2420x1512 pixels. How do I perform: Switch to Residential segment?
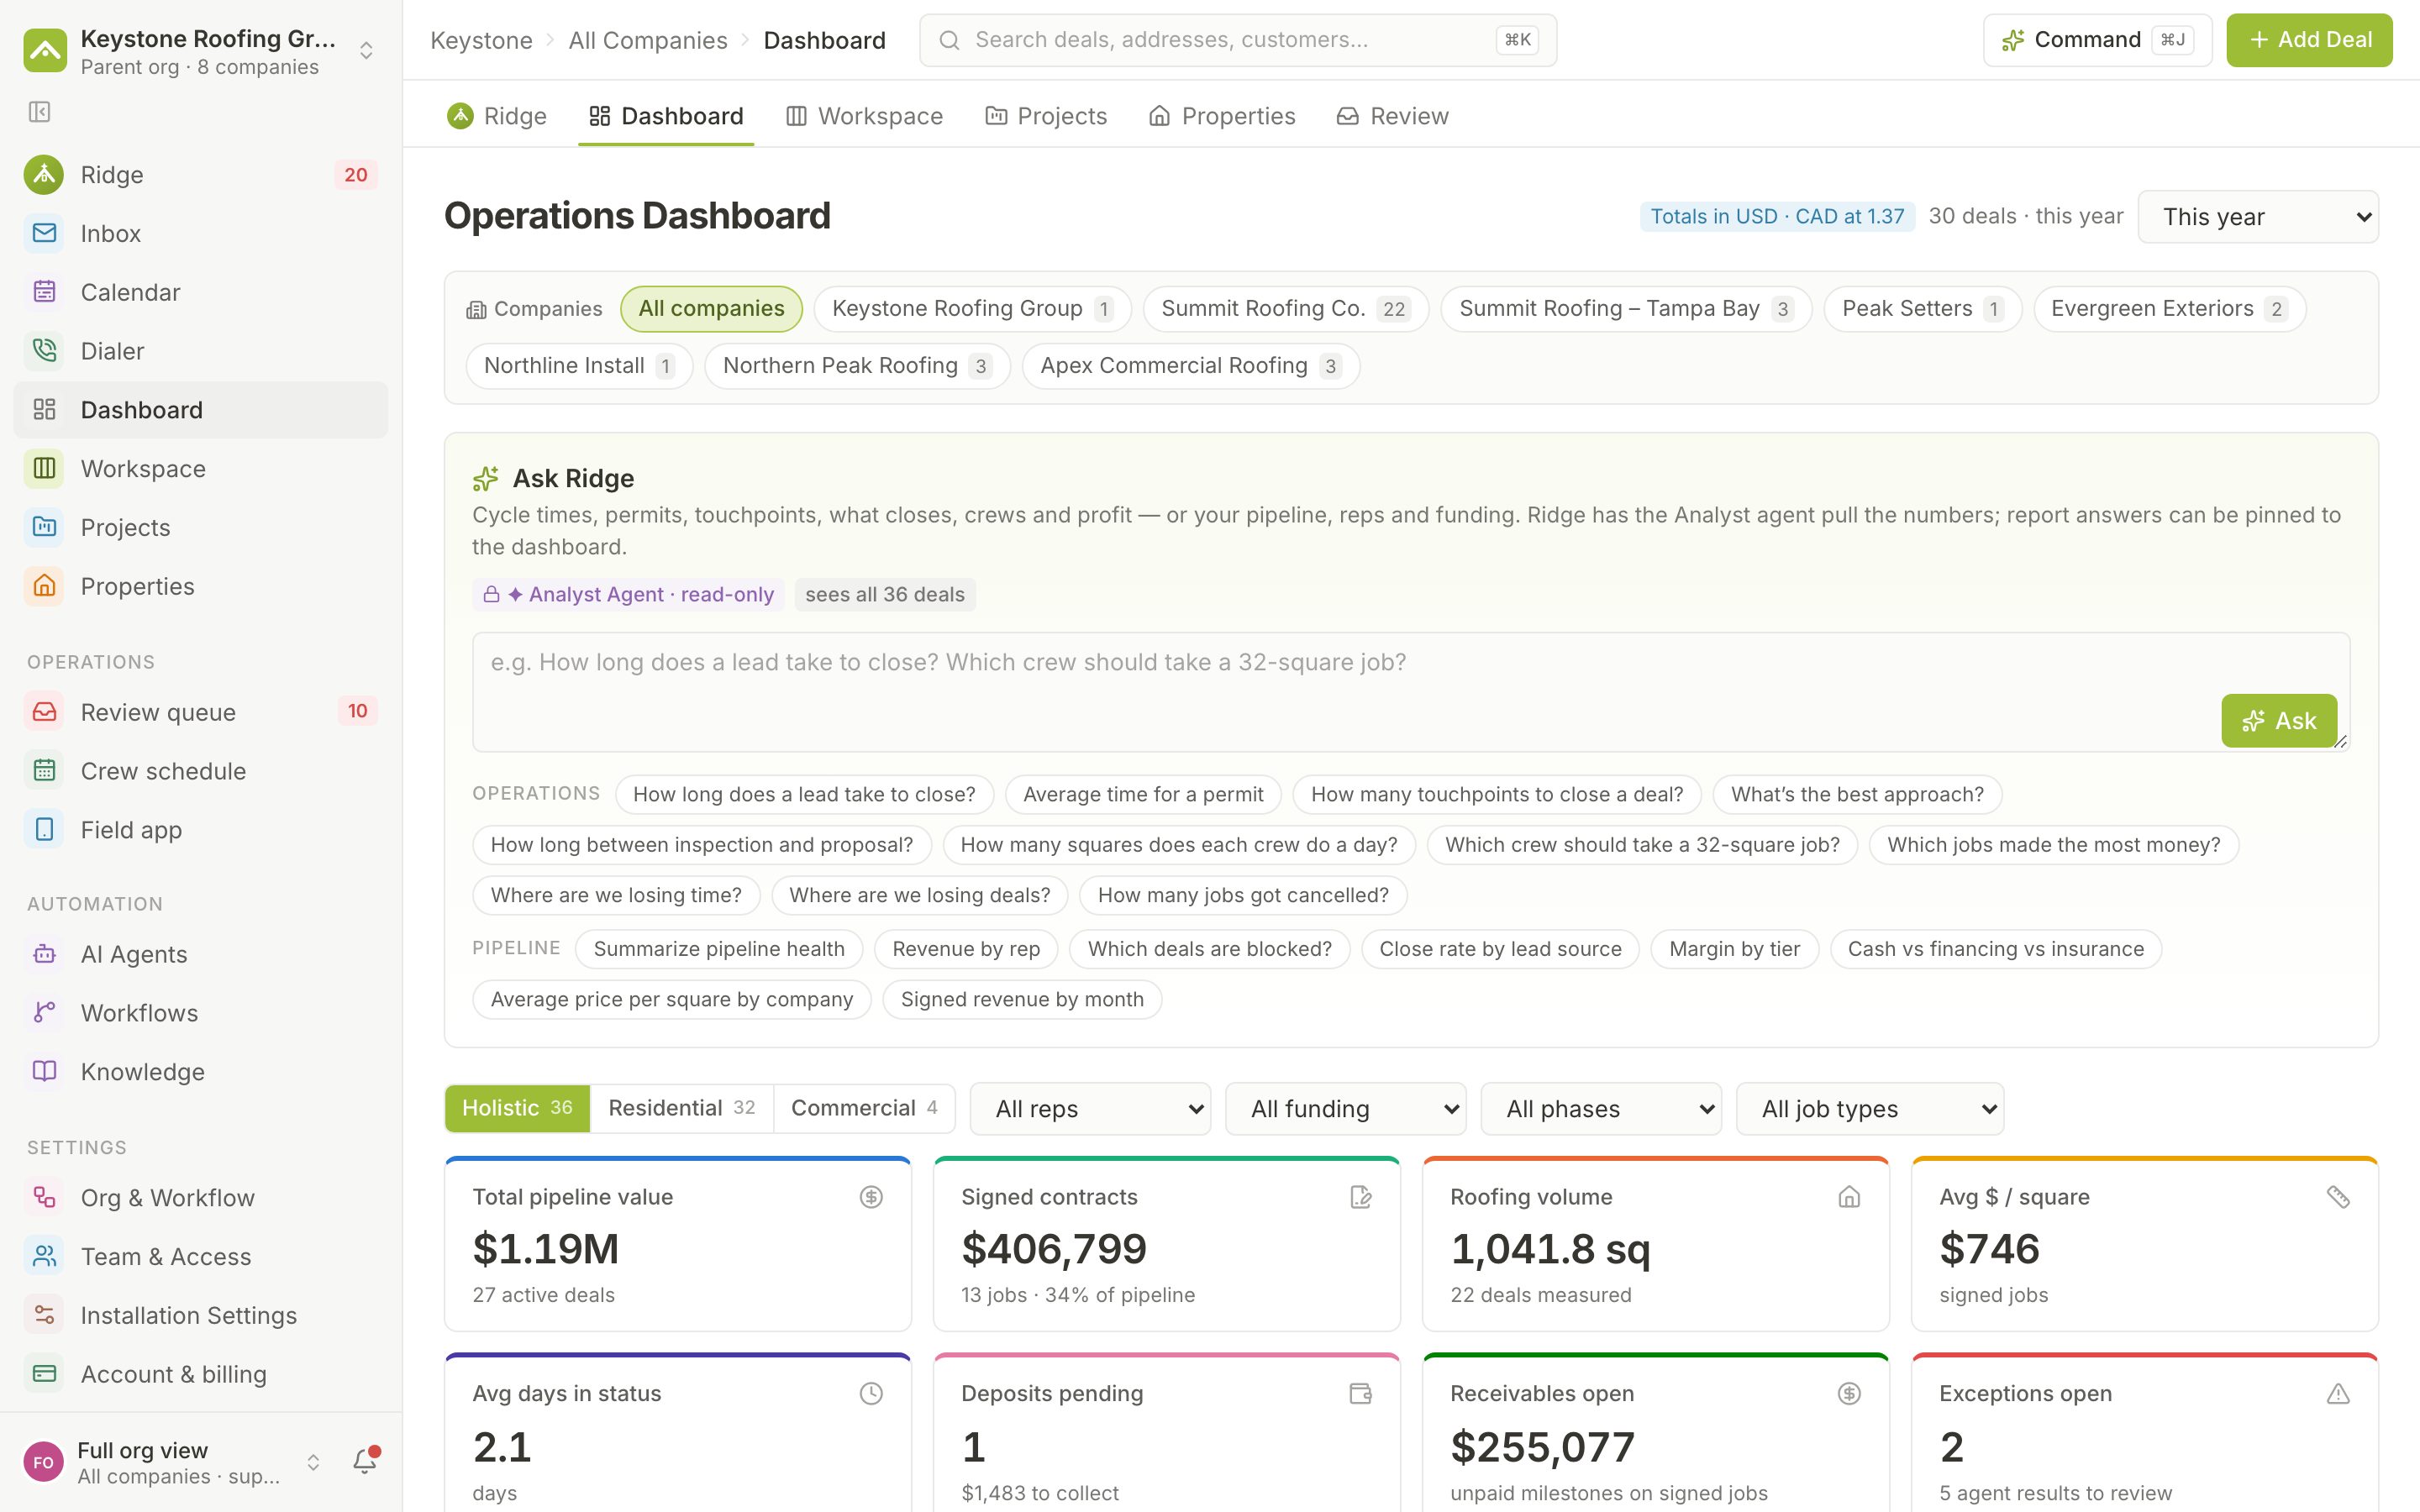[682, 1108]
